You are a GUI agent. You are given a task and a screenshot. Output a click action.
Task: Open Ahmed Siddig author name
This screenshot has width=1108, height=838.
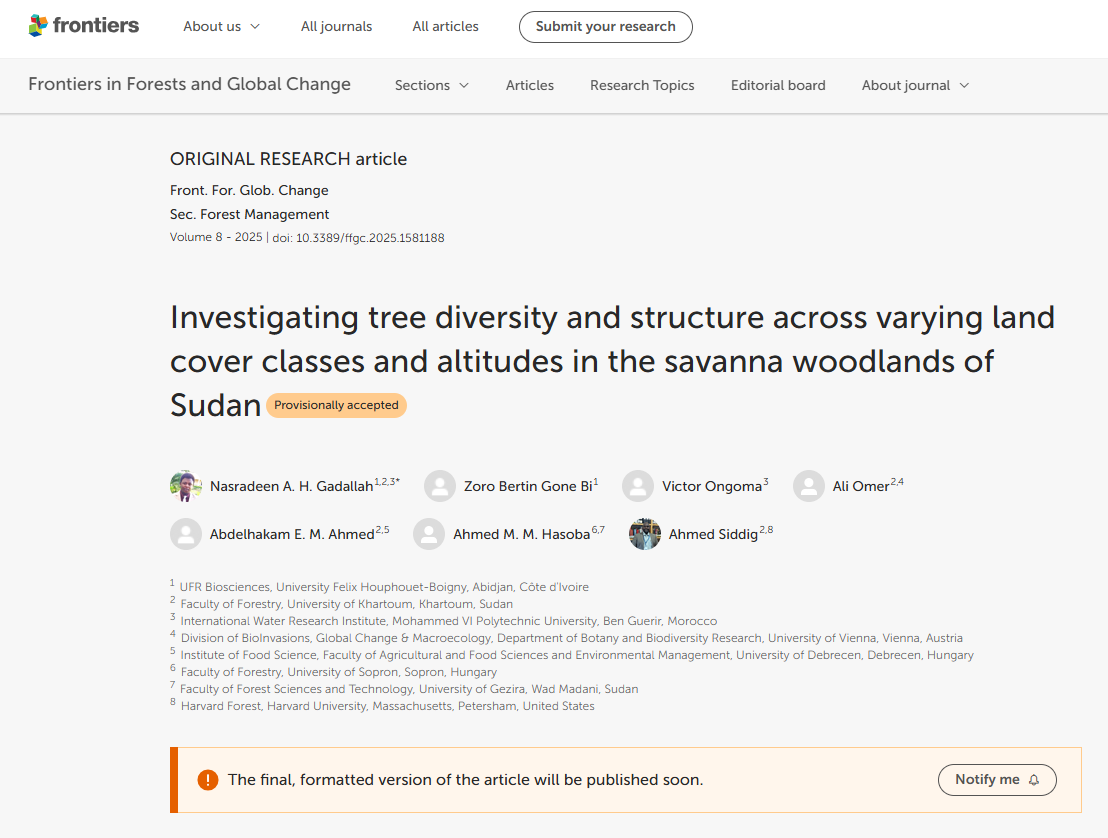[x=713, y=534]
